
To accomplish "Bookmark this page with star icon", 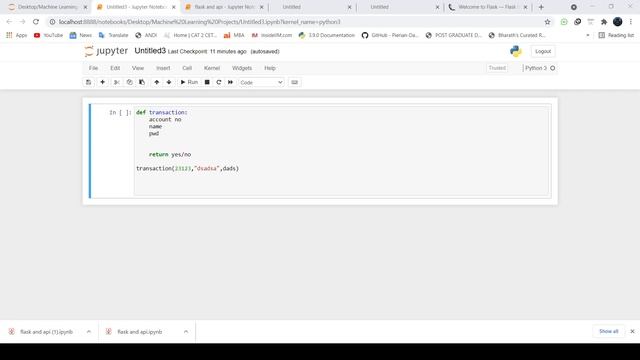I will 547,22.
